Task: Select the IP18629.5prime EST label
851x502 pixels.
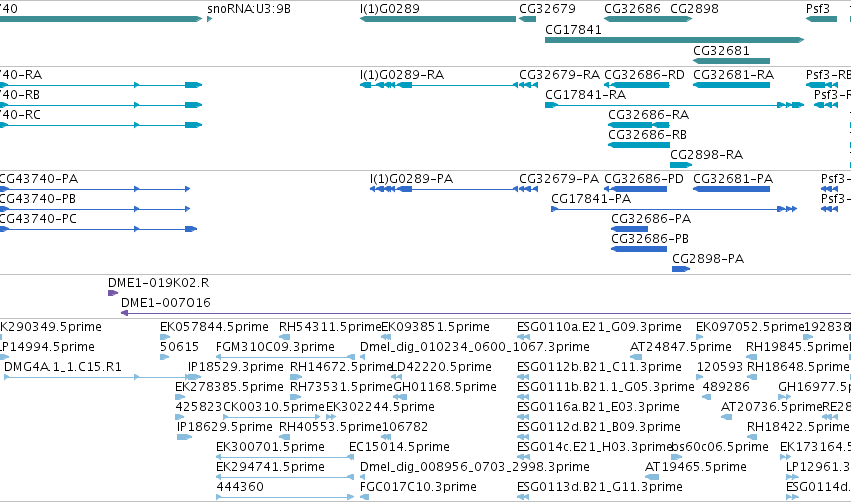Action: tap(225, 427)
